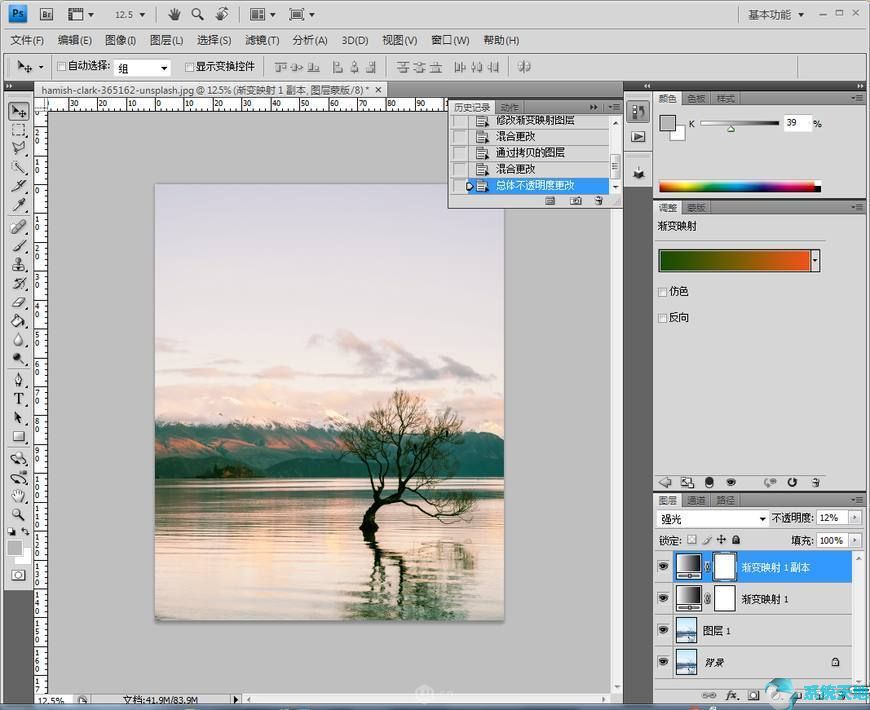Select the Eraser tool
Image resolution: width=870 pixels, height=710 pixels.
tap(18, 302)
